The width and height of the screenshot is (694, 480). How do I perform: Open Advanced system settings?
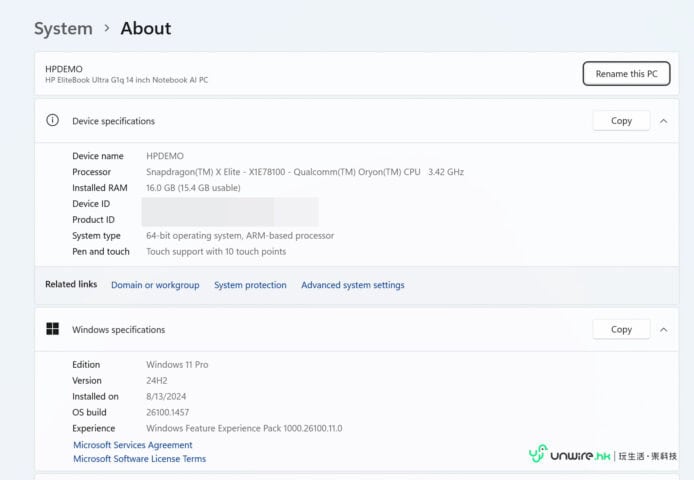(x=353, y=285)
